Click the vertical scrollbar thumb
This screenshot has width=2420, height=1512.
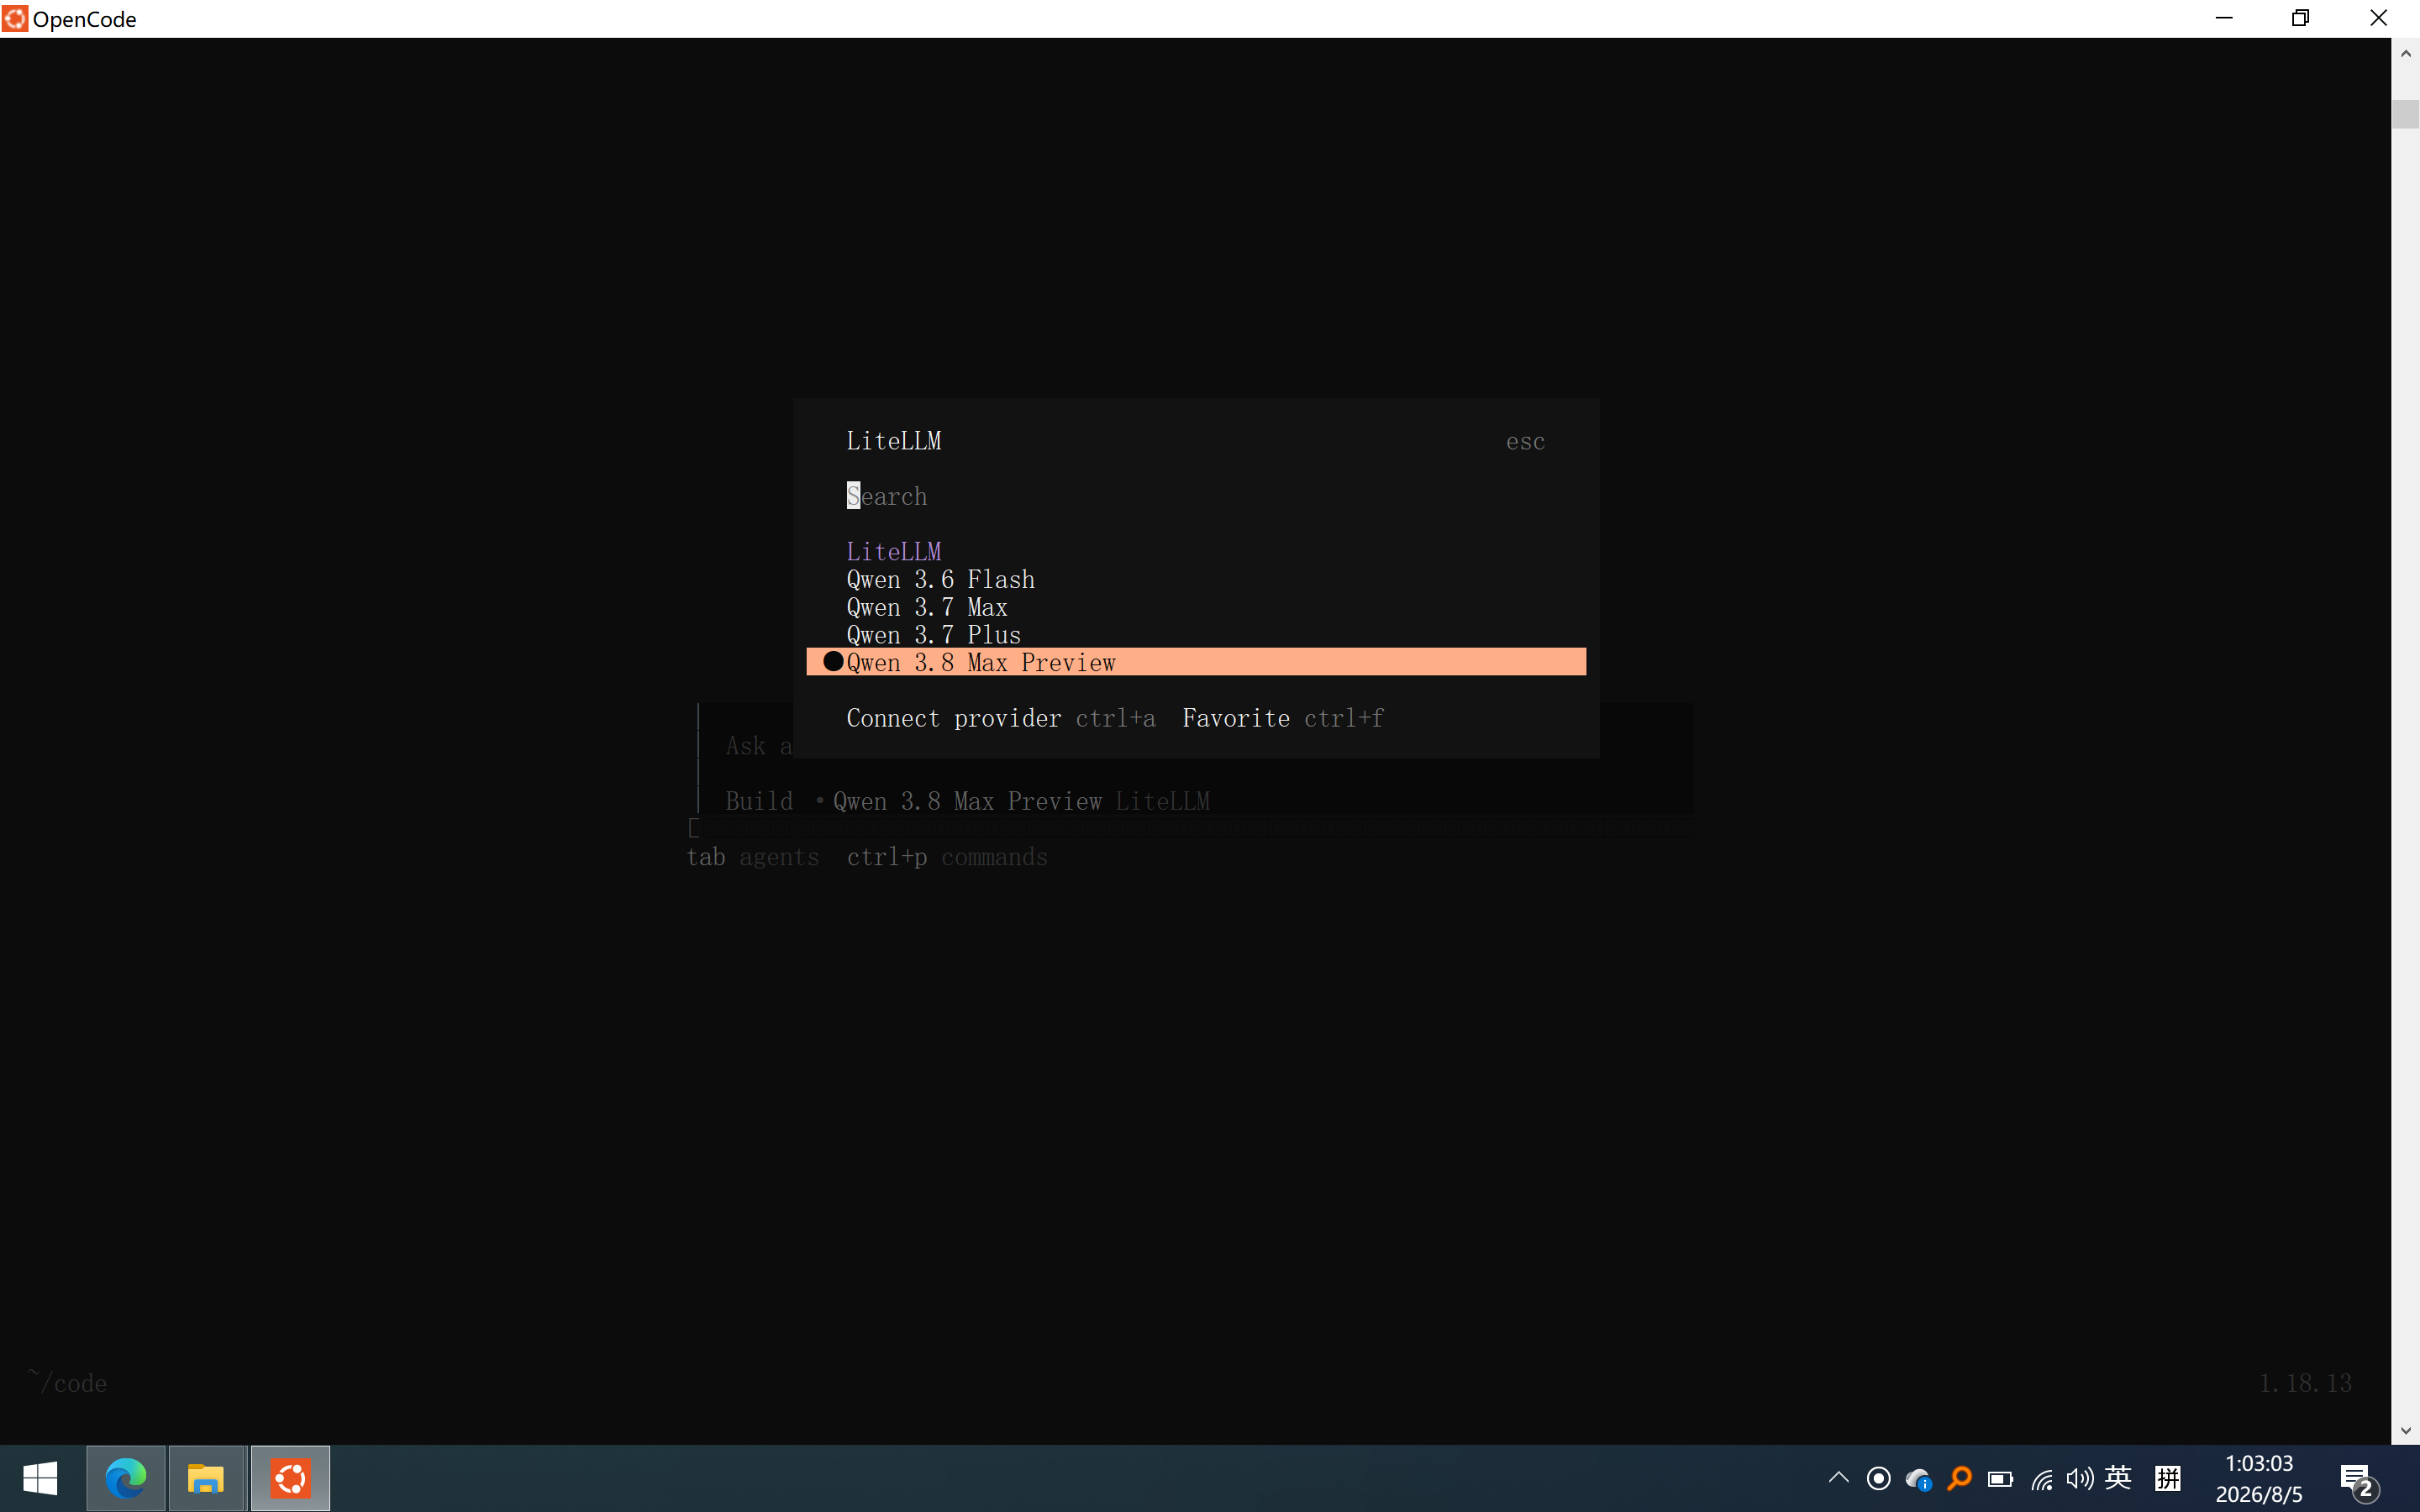2405,114
